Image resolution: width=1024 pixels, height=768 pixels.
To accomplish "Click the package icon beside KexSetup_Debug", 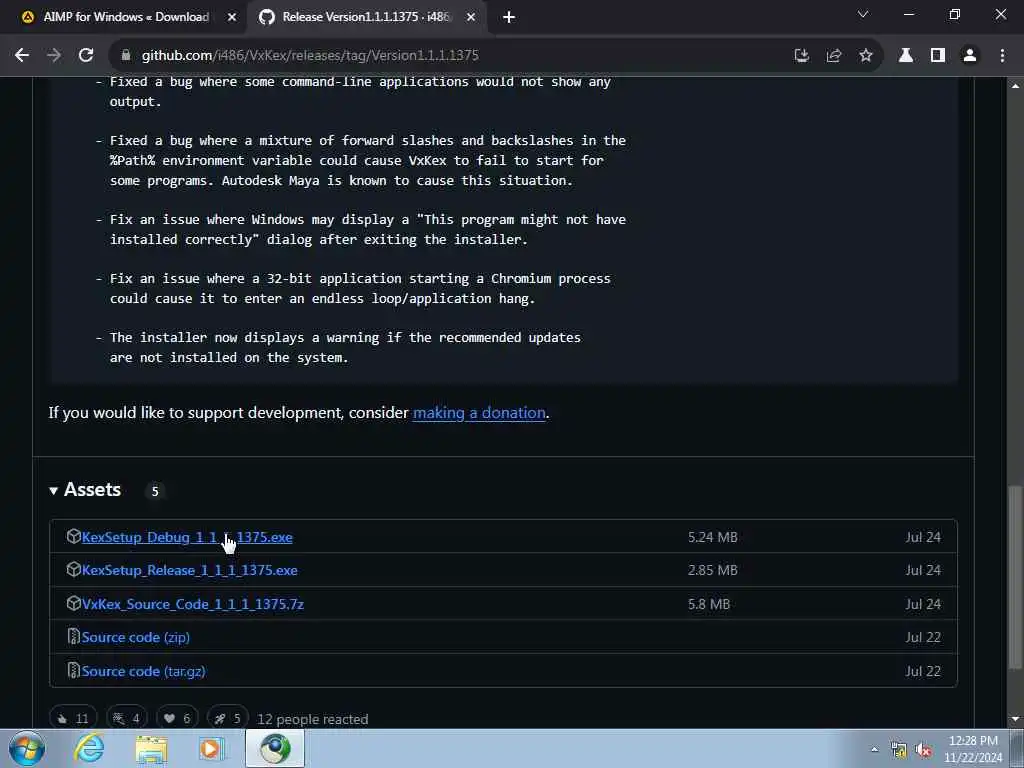I will [74, 536].
